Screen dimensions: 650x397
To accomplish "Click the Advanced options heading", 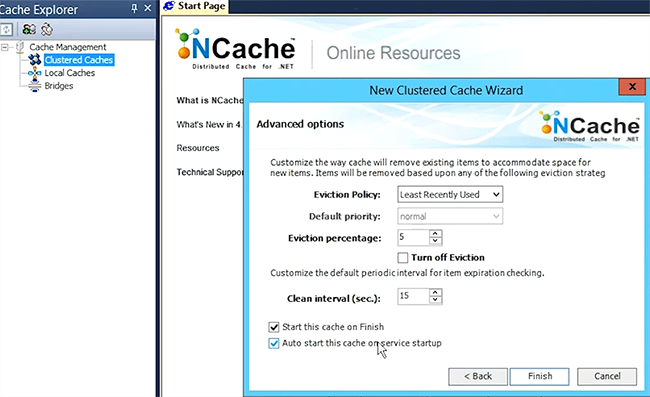I will 300,124.
